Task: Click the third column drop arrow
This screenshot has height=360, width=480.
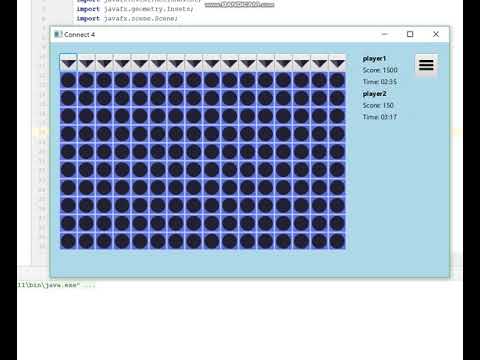Action: coord(105,63)
